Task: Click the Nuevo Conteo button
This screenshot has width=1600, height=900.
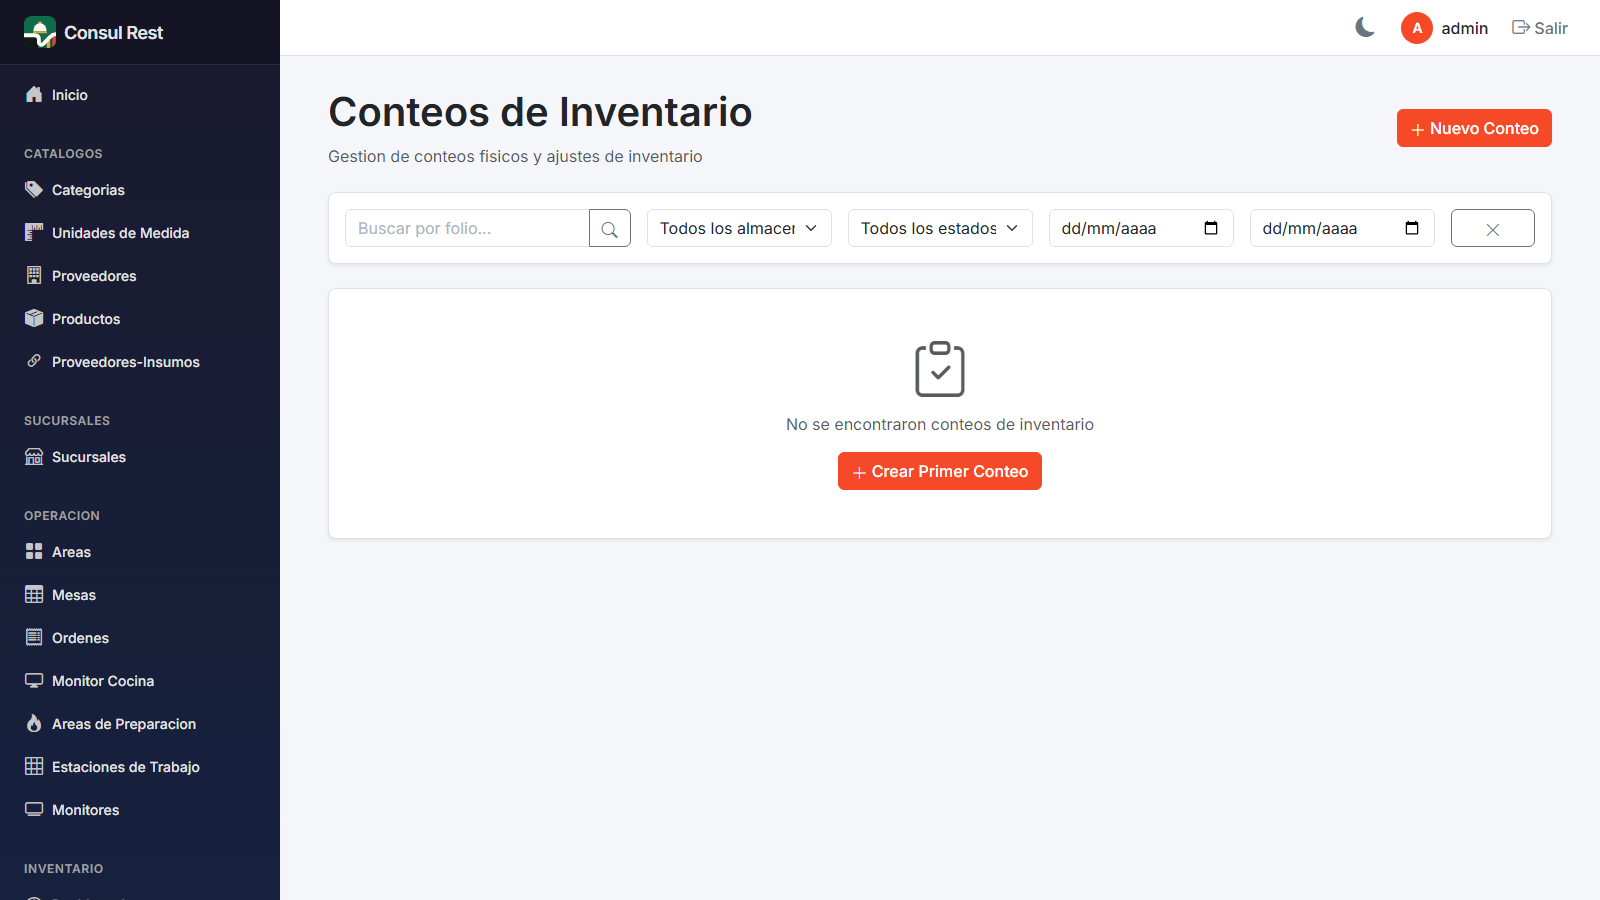Action: point(1474,128)
